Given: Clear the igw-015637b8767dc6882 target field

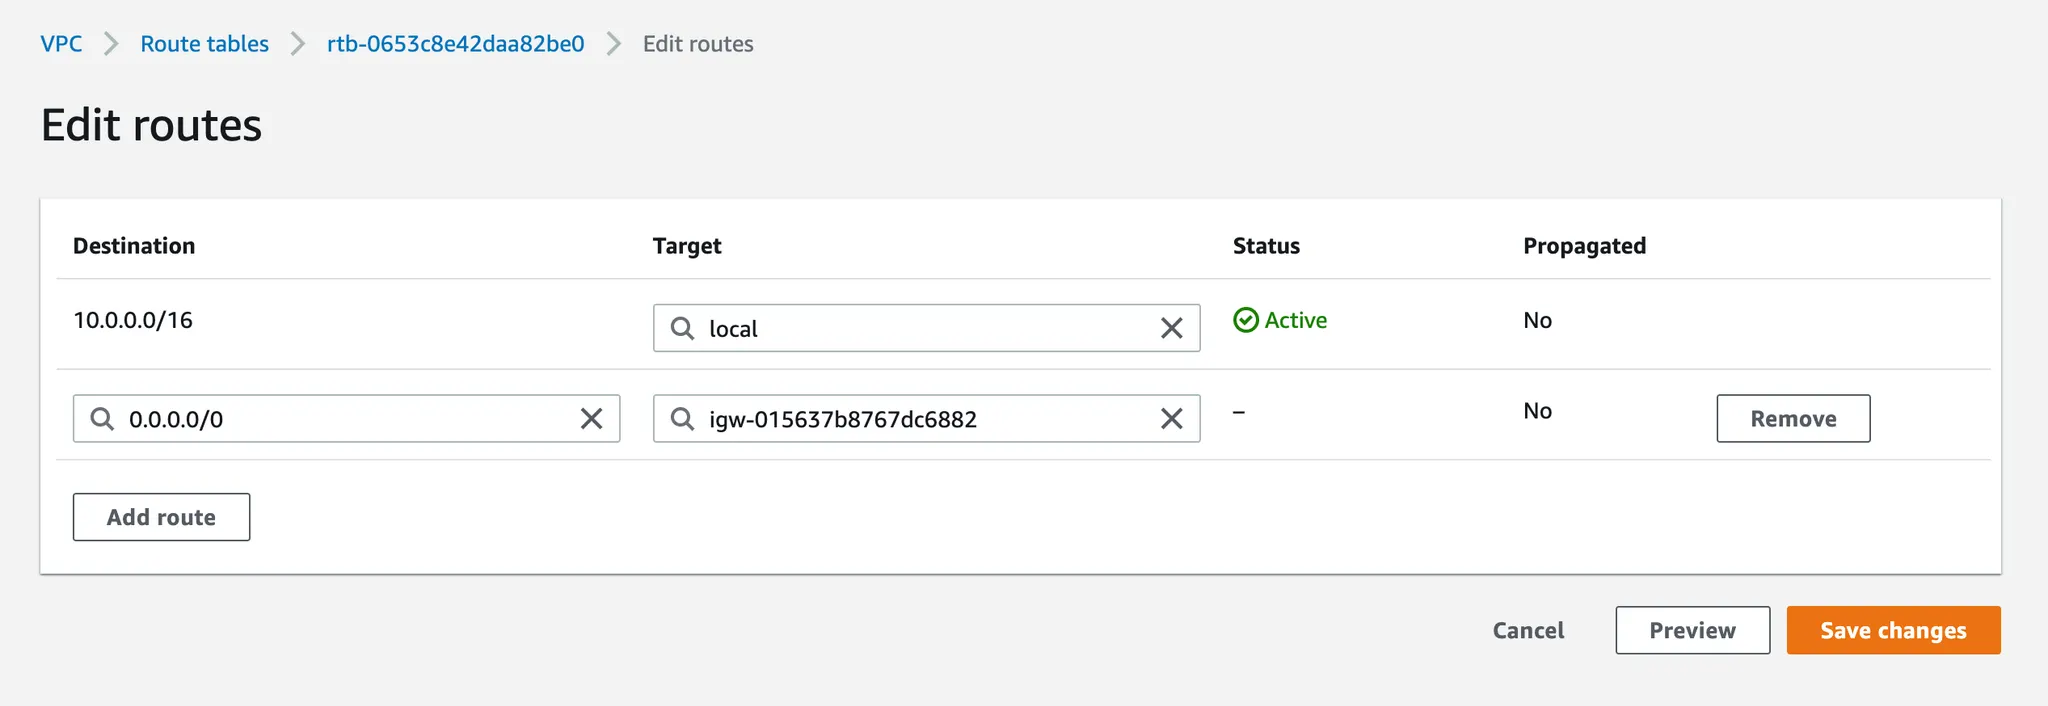Looking at the screenshot, I should click(x=1171, y=419).
